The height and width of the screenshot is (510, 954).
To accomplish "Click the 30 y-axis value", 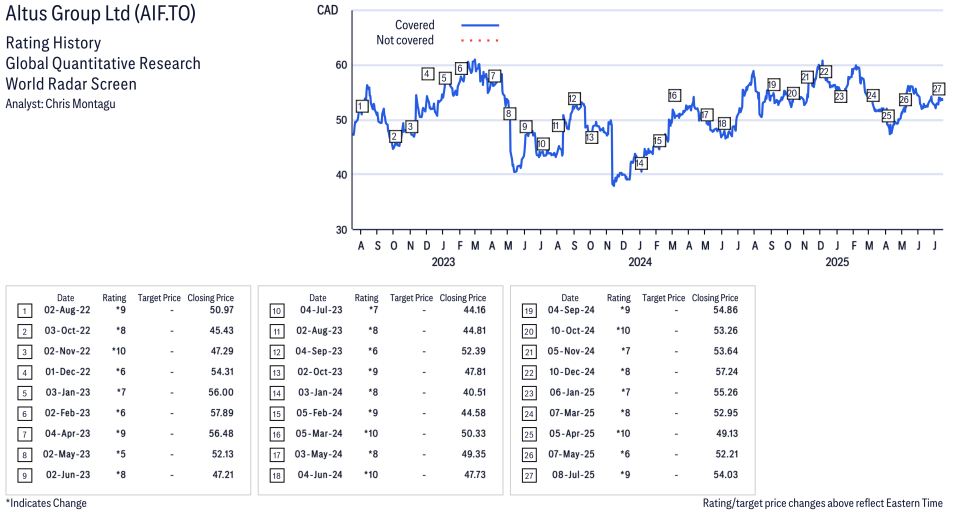I will point(341,230).
